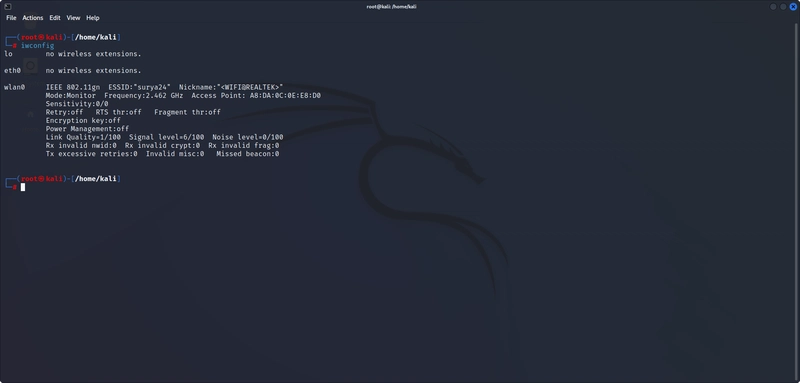Viewport: 800px width, 383px height.
Task: Click Encryption key:off line
Action: click(83, 120)
